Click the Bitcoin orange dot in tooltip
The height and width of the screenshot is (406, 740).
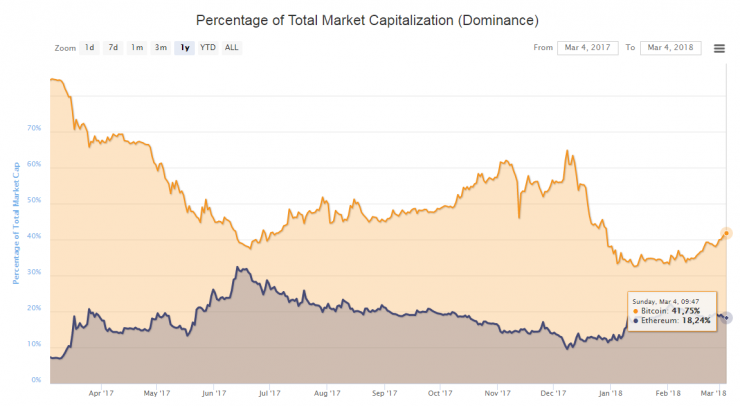coord(636,311)
